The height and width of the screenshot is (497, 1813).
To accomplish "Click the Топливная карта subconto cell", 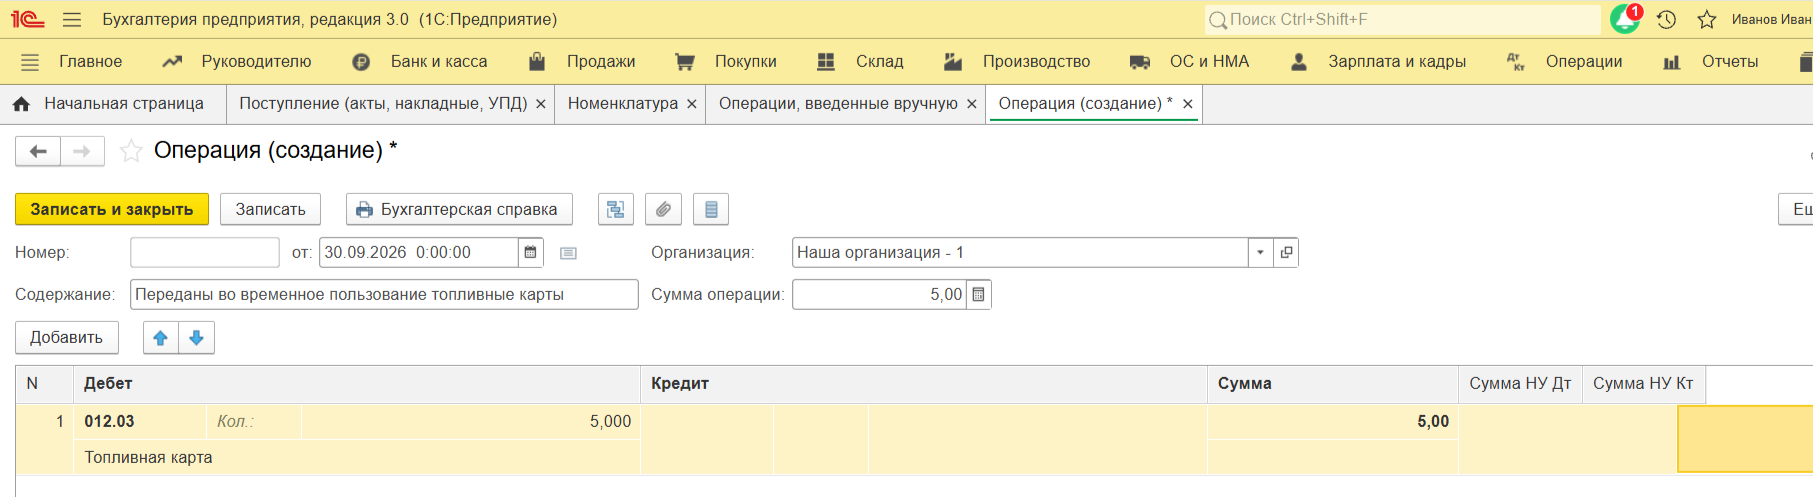I will click(x=357, y=457).
